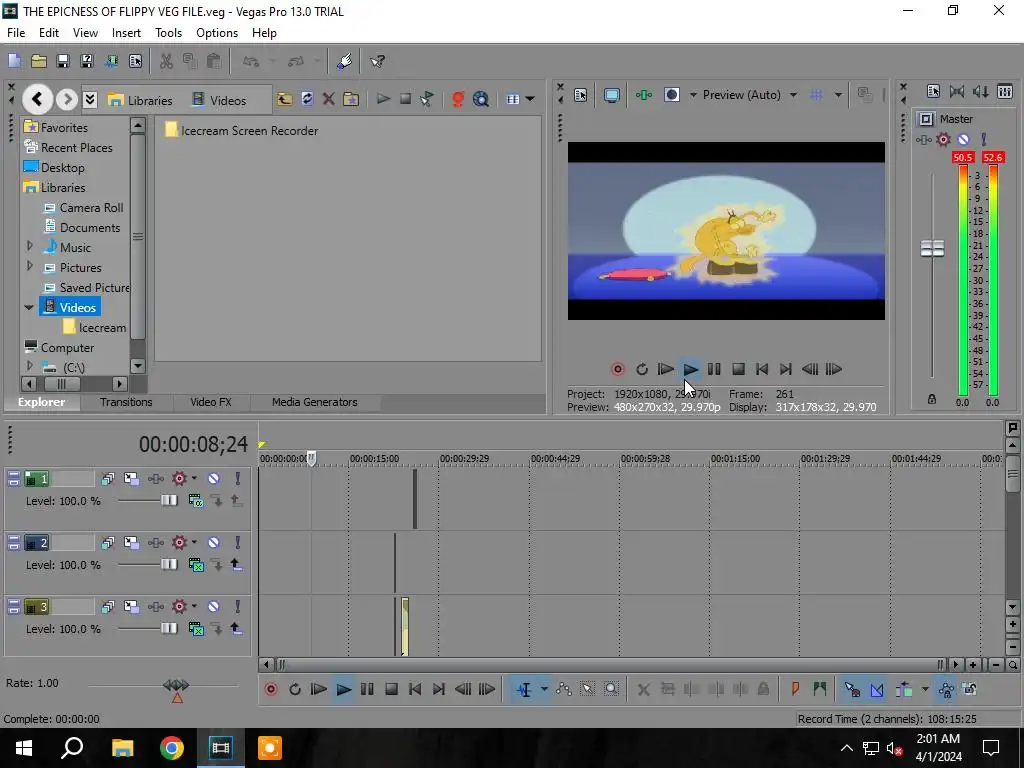
Task: Click the Explorer refresh icon
Action: 307,99
